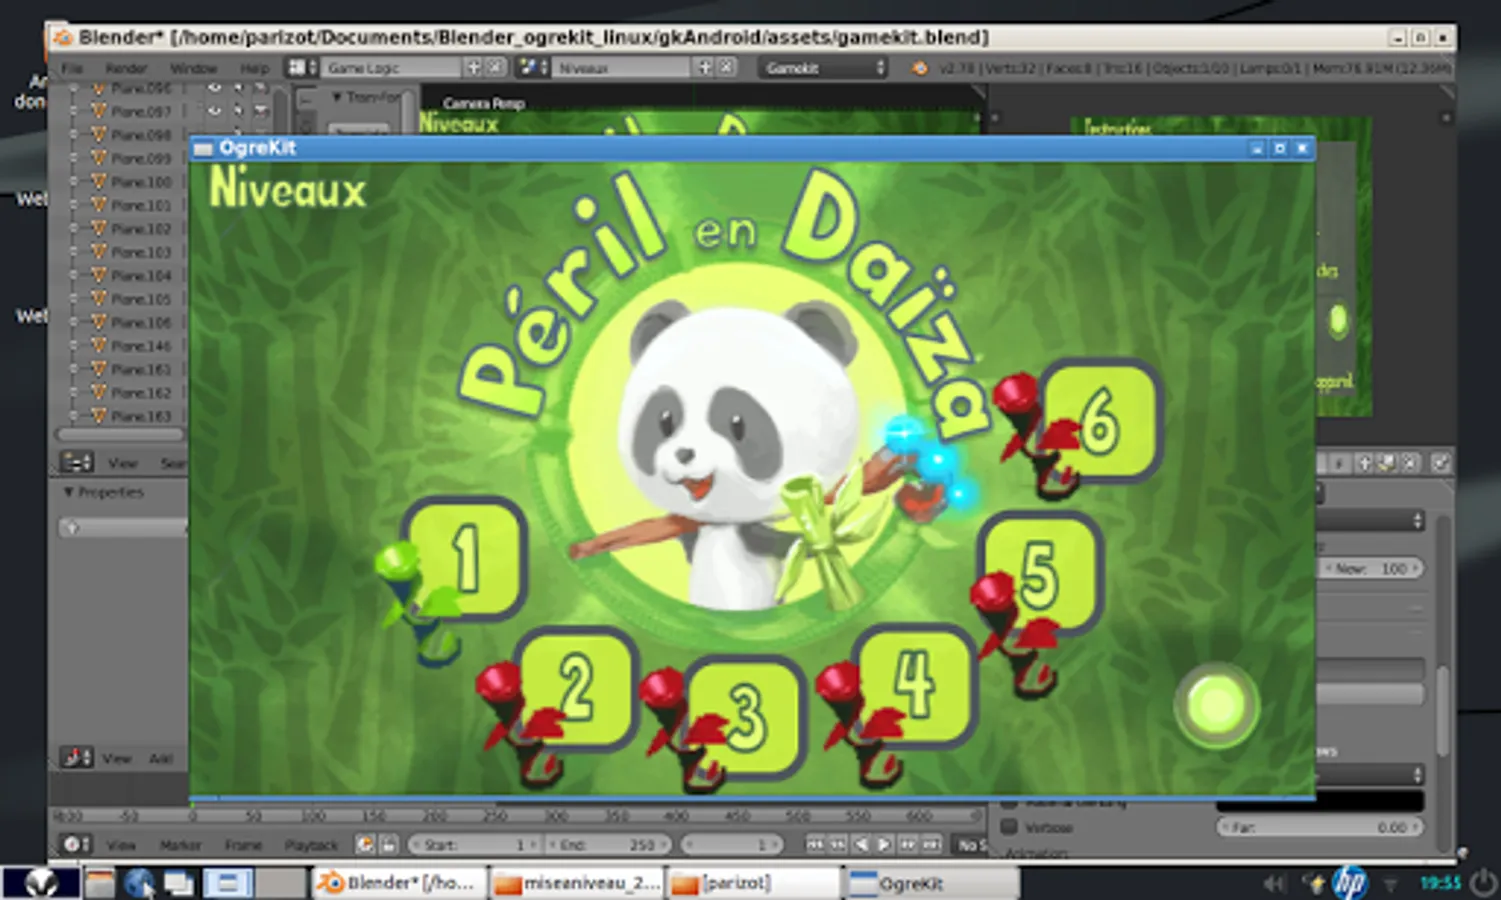
Task: Switch to parizot folder taskbar window
Action: (x=753, y=883)
